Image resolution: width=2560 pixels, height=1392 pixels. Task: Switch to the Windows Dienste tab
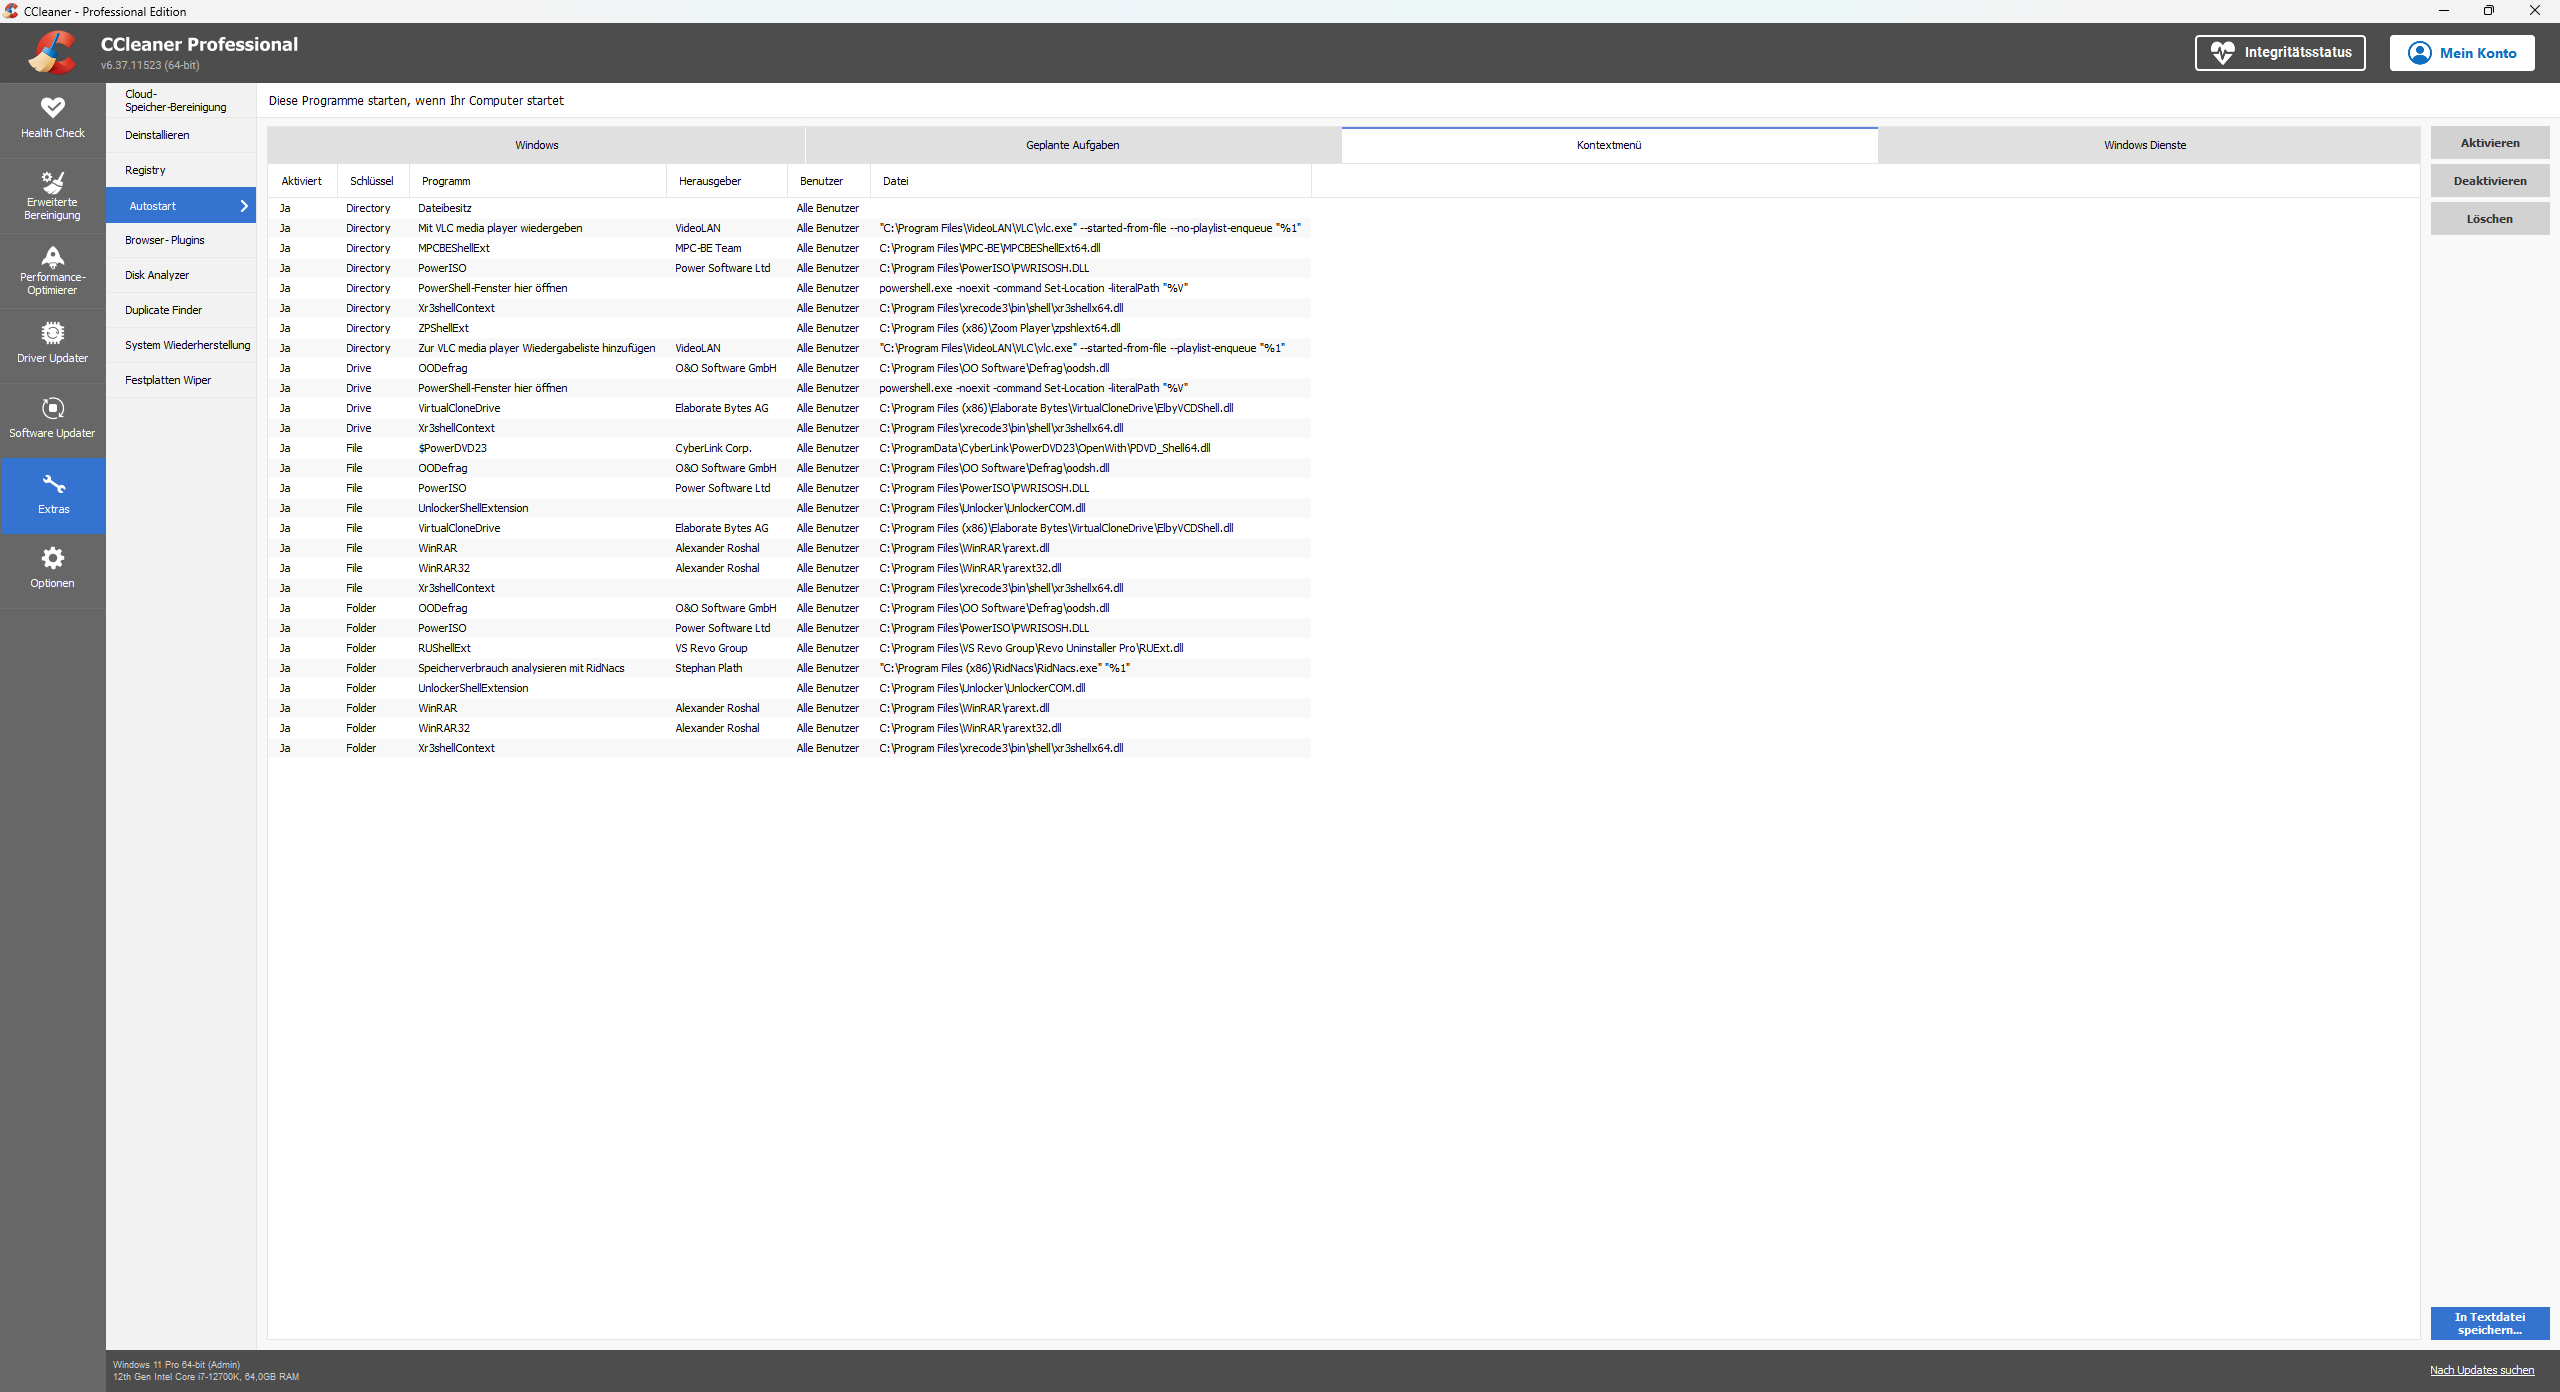[2144, 144]
